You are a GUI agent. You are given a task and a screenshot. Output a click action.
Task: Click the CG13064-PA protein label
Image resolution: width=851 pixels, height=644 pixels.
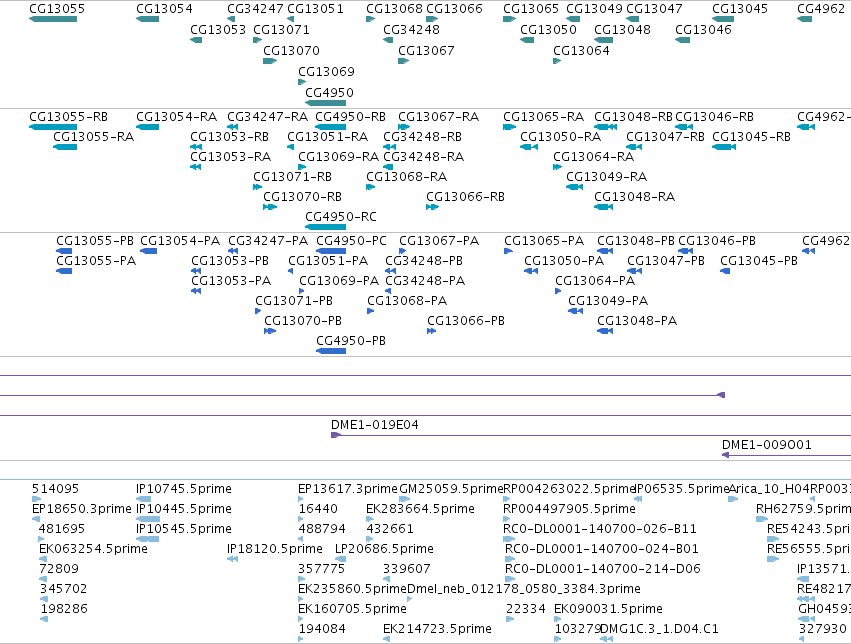point(595,281)
